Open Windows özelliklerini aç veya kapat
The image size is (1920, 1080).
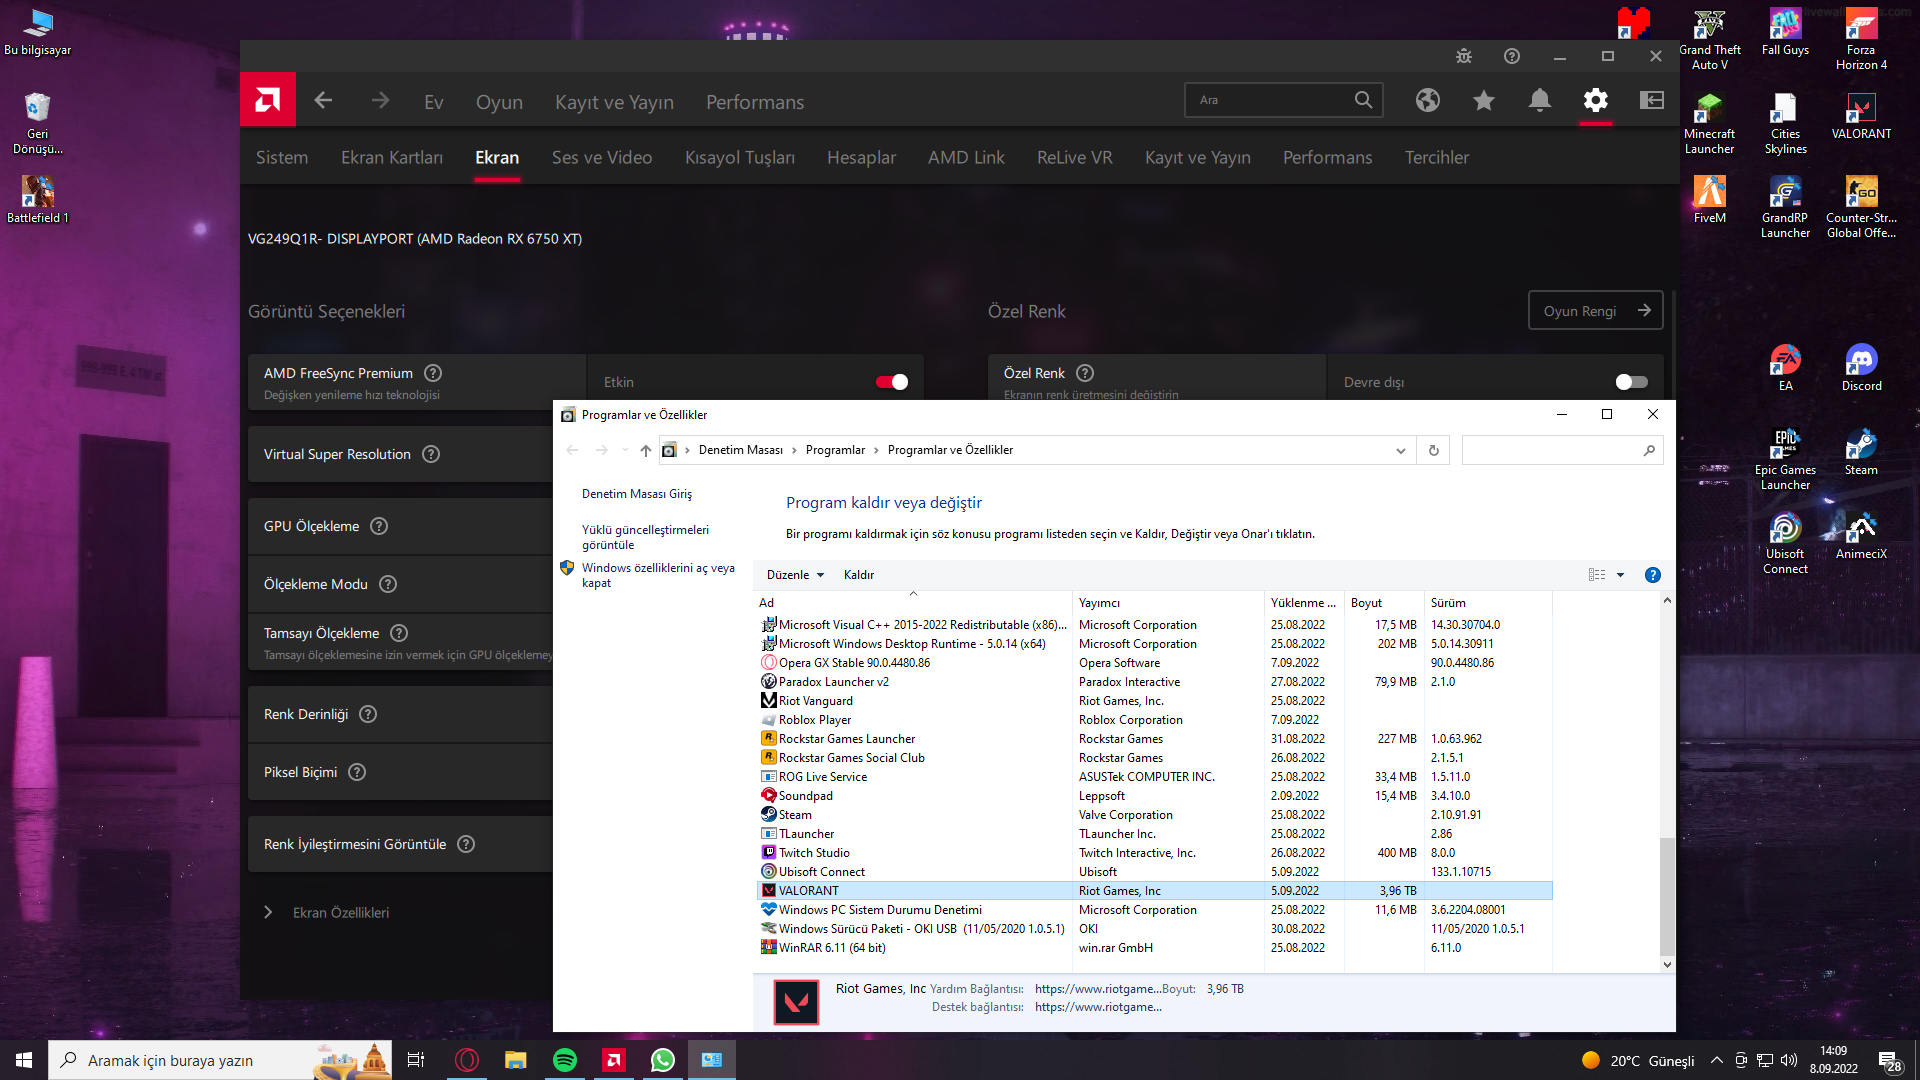click(658, 575)
